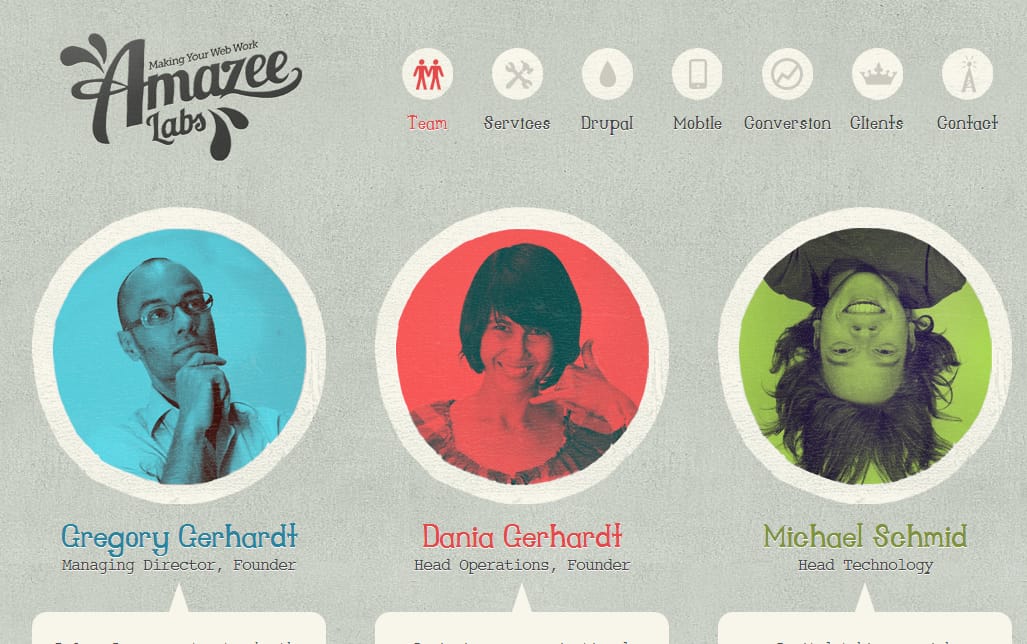The width and height of the screenshot is (1027, 644).
Task: Open the Conversion chart icon
Action: 787,74
